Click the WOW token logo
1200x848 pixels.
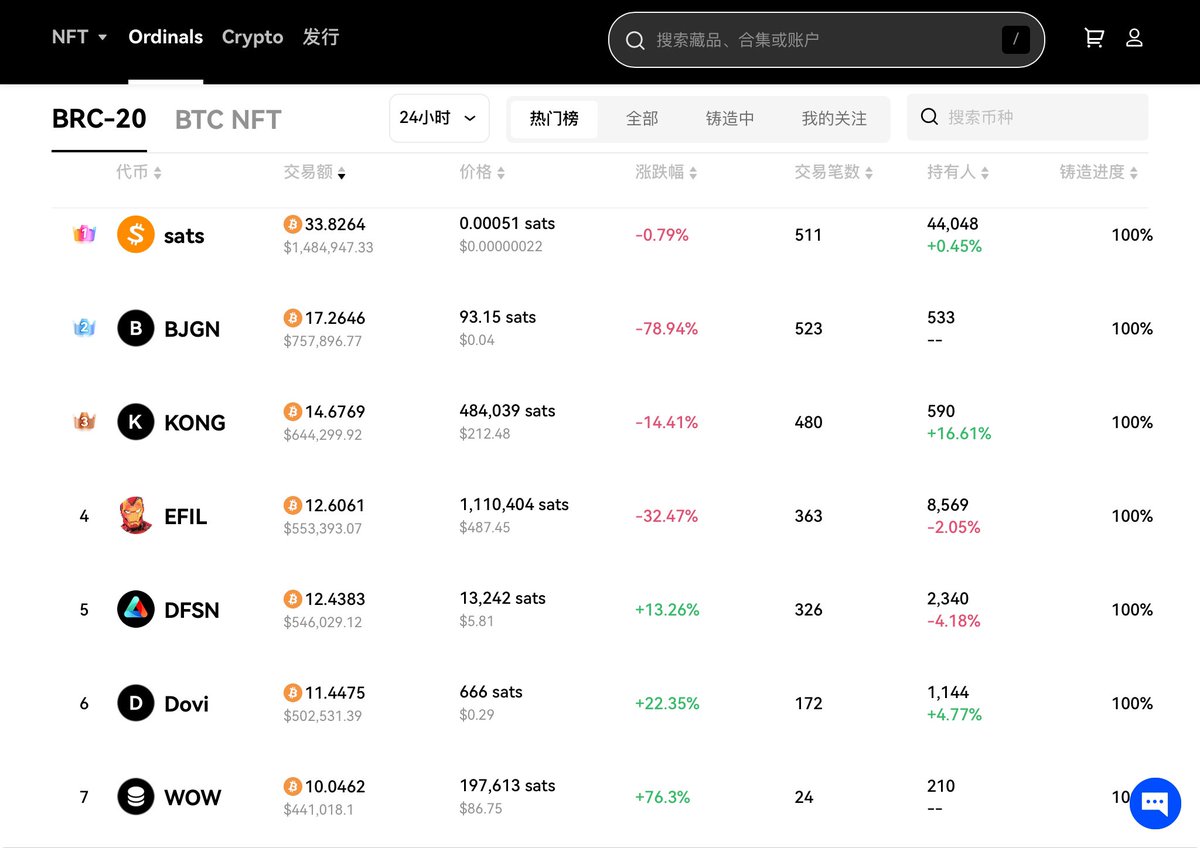tap(136, 797)
